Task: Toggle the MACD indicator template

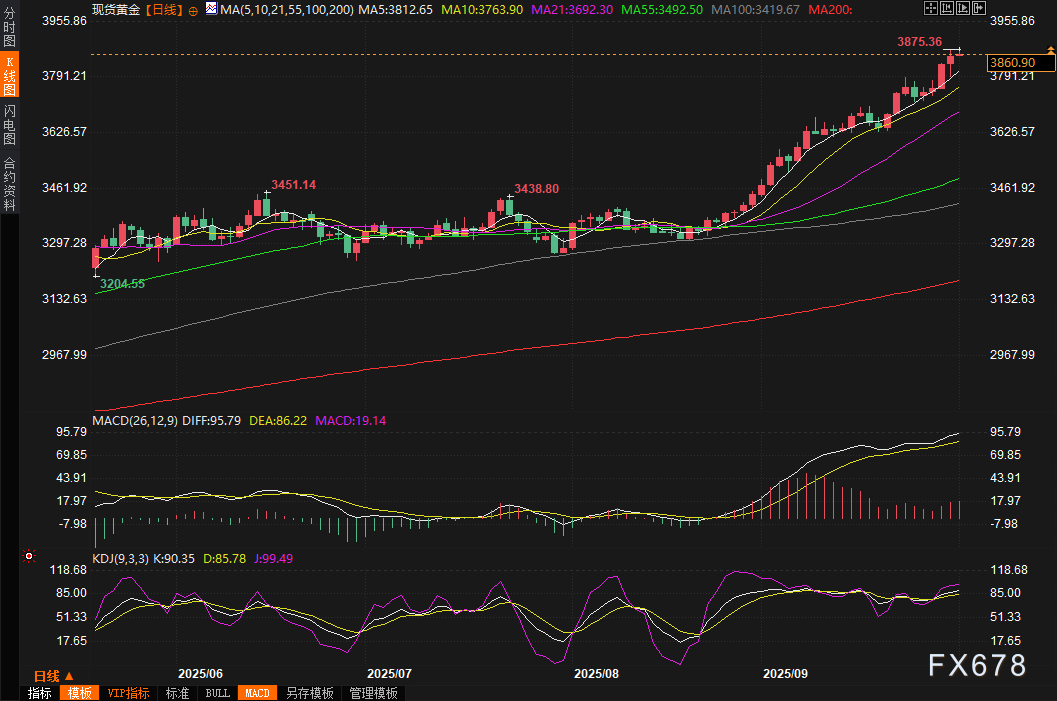Action: [x=257, y=693]
